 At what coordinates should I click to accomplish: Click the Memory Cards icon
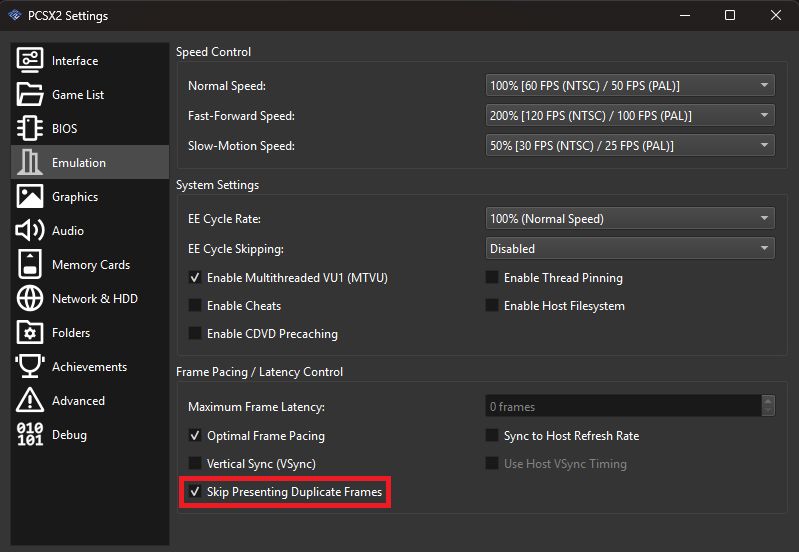point(30,264)
